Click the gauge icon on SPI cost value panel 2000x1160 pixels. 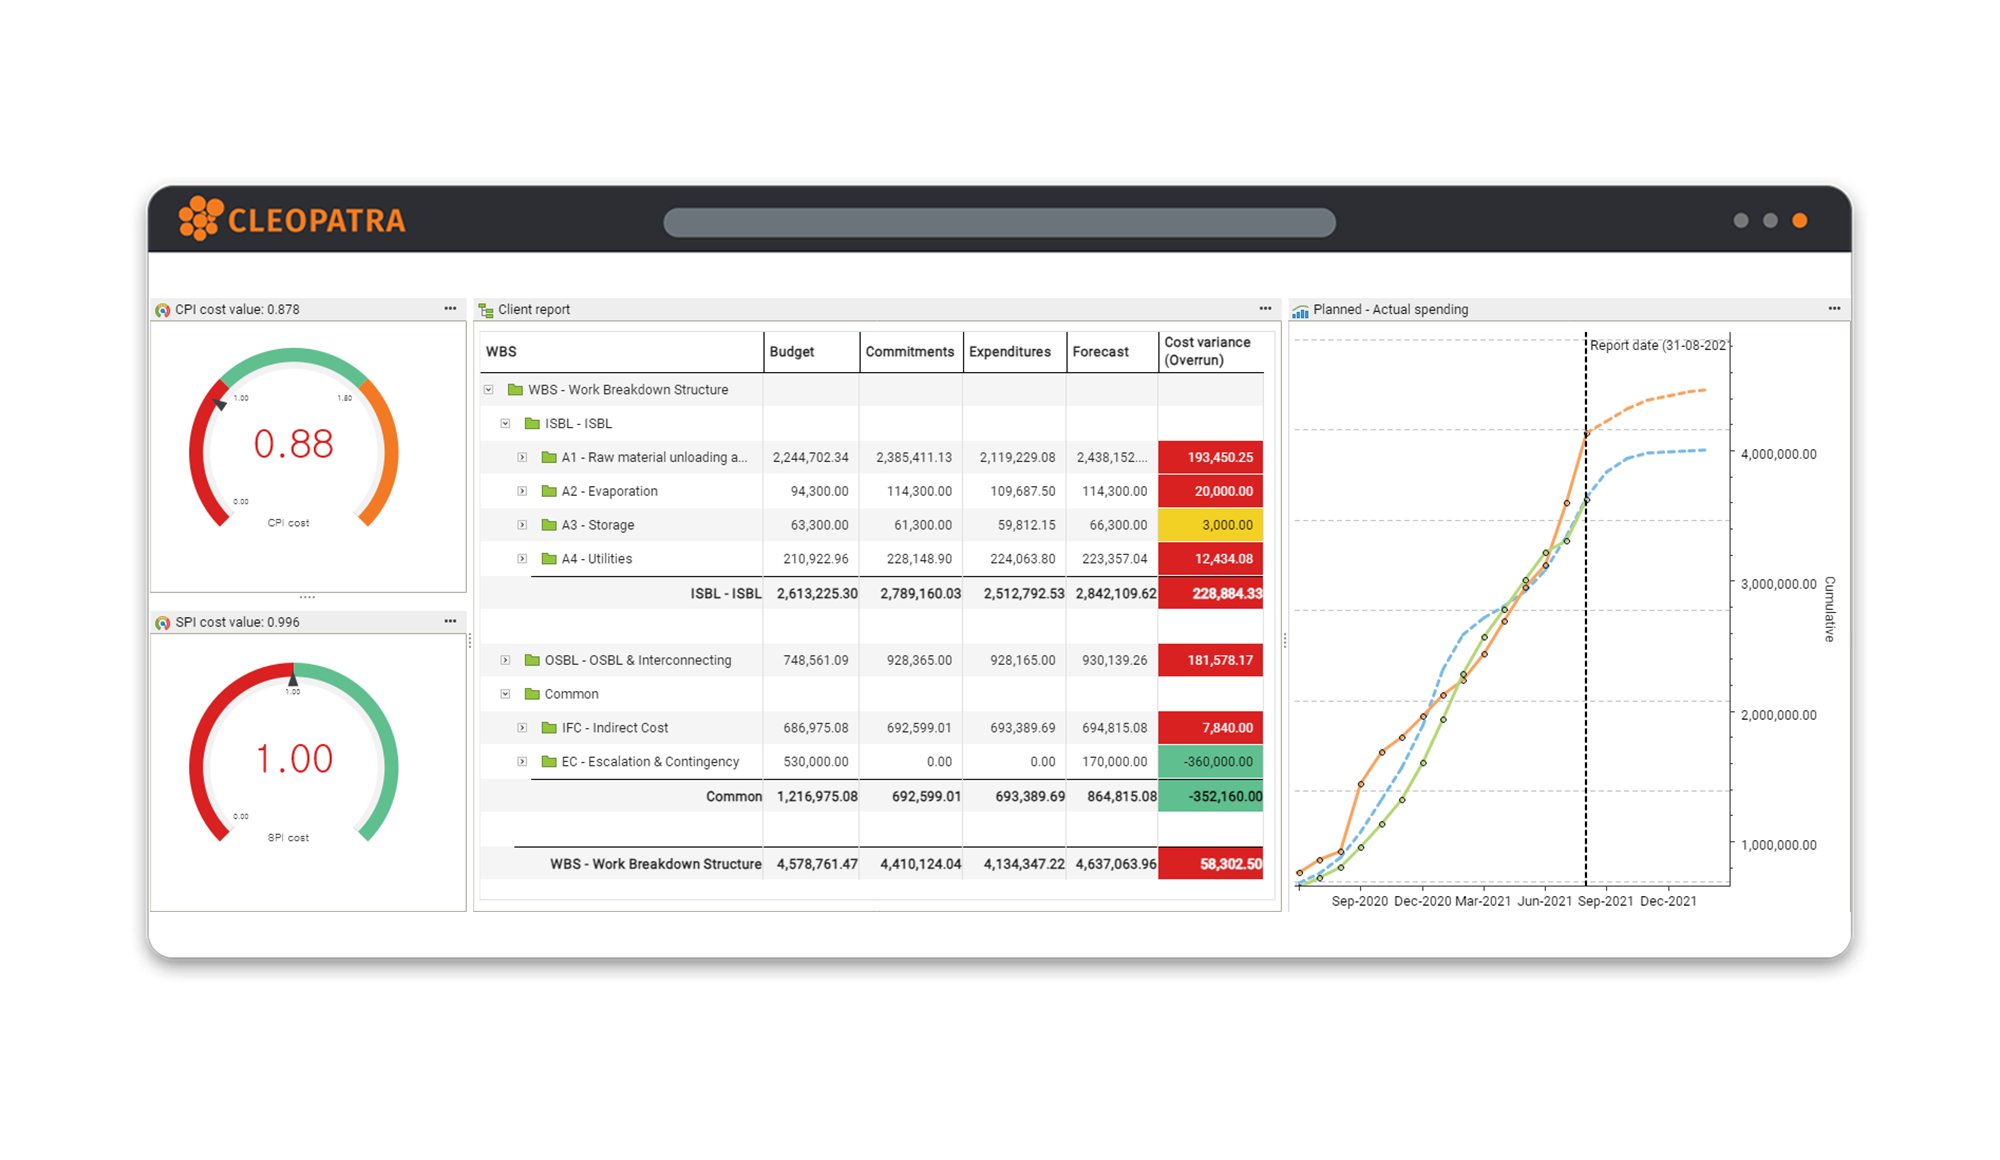[164, 621]
